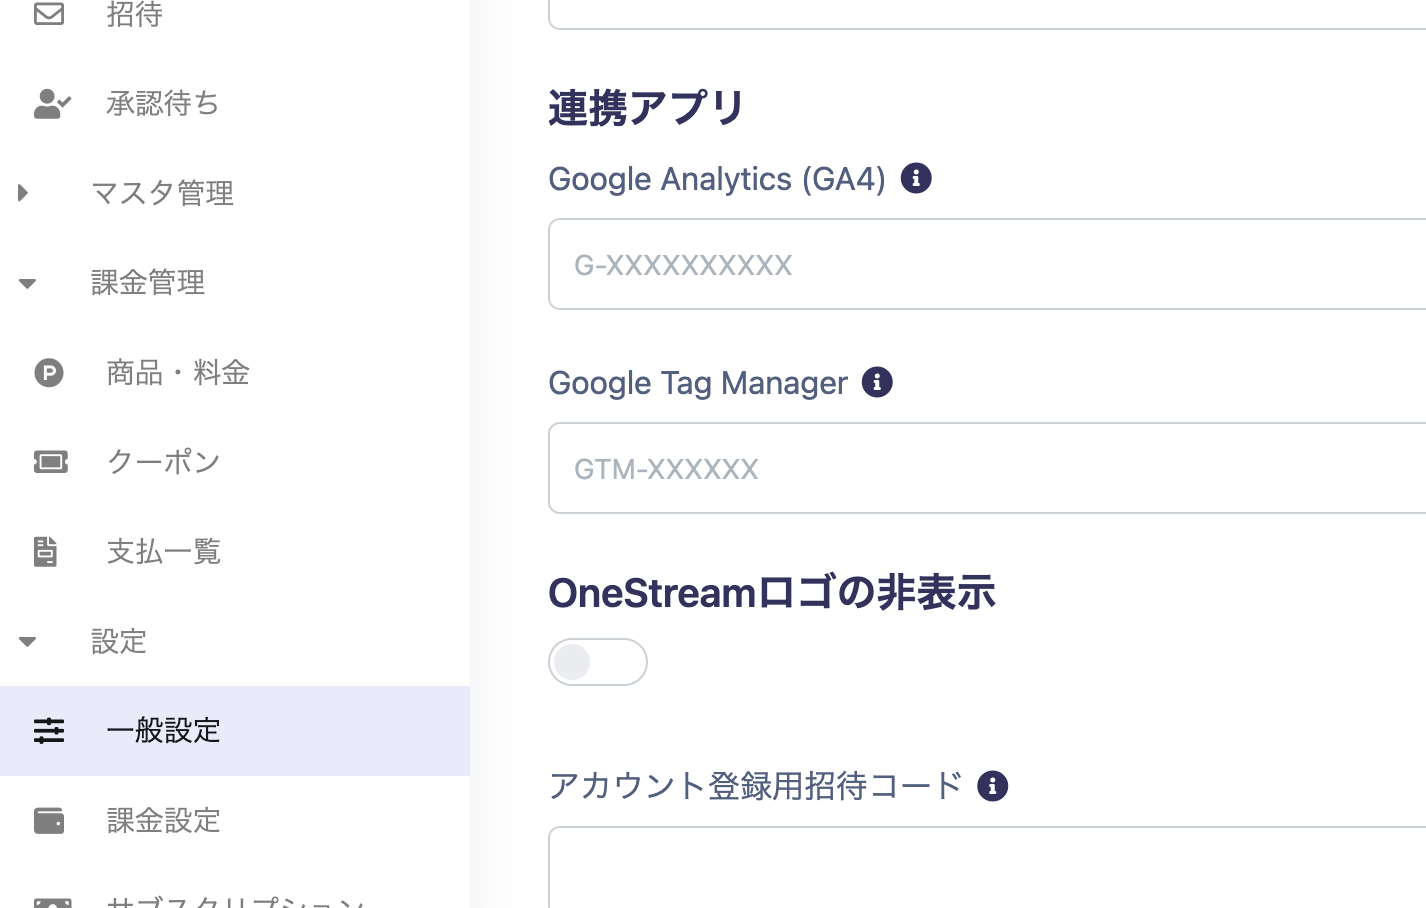Toggle the OneStreamロゴの非表示 switch

tap(598, 662)
